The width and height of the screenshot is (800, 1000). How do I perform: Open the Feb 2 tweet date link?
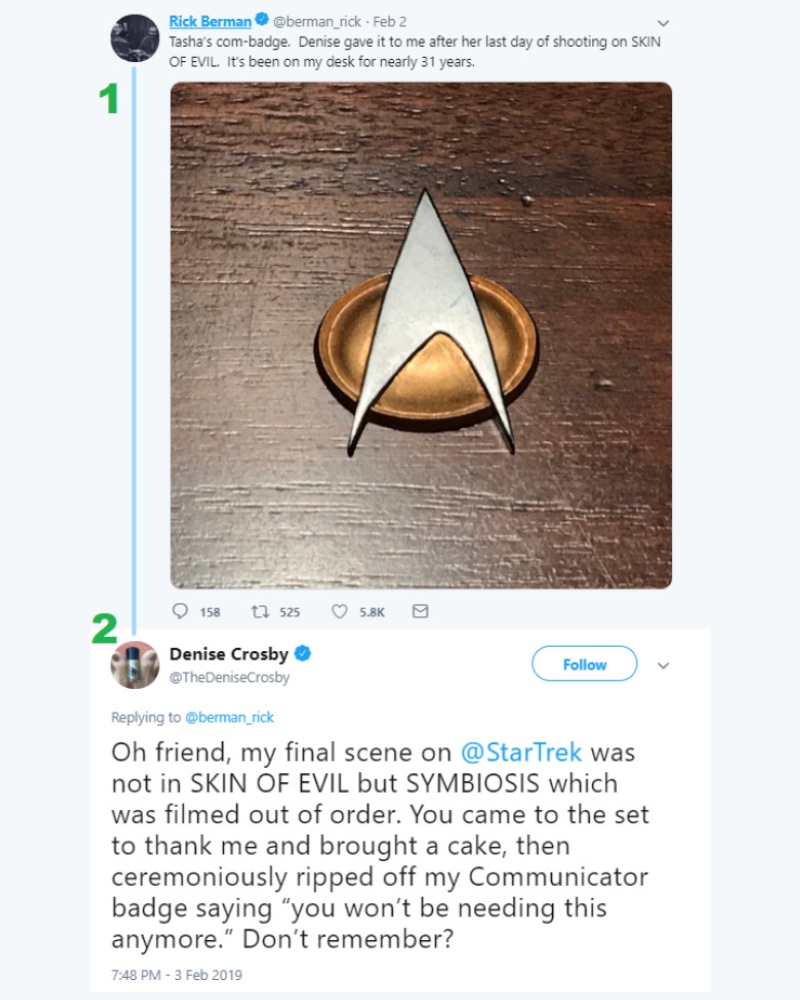tap(389, 22)
